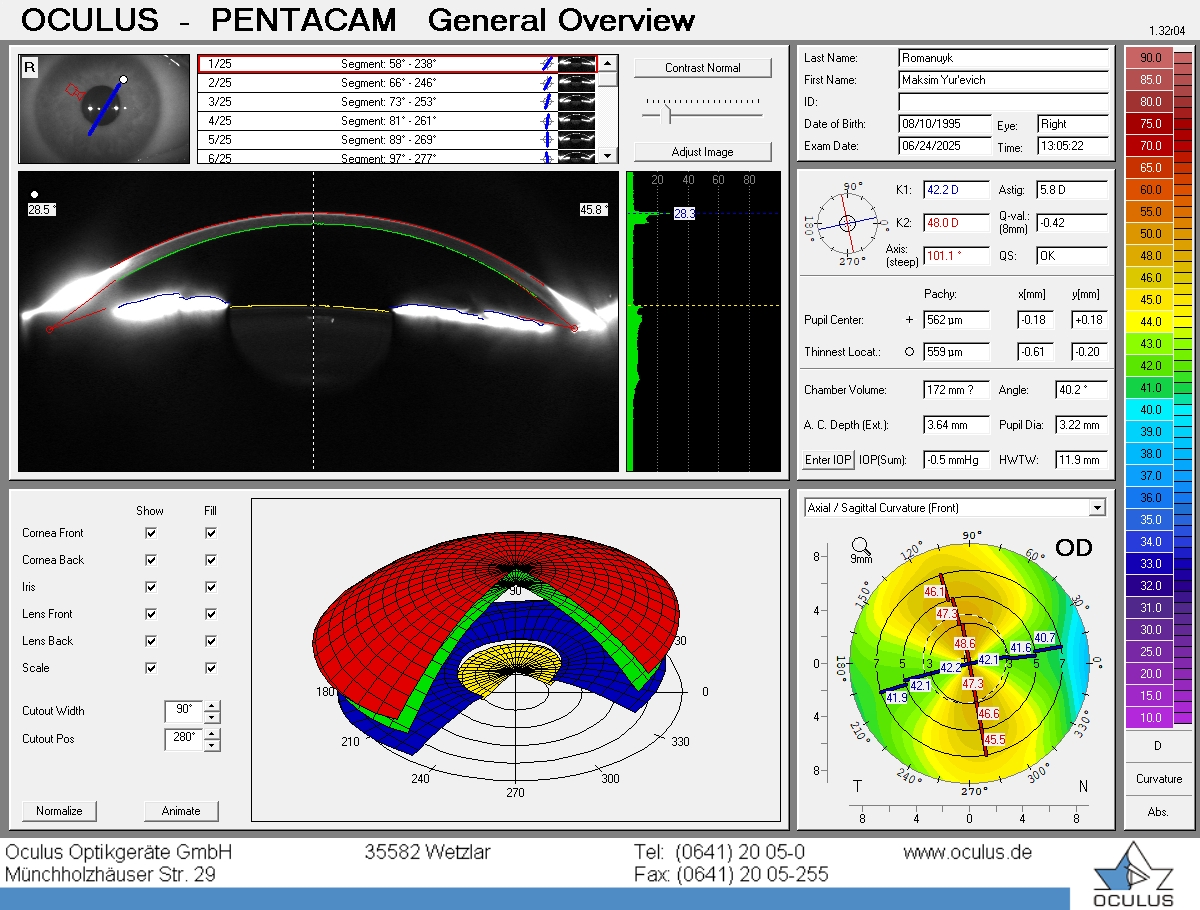The height and width of the screenshot is (910, 1200).
Task: Select segment 1/25 row in the list
Action: (397, 64)
